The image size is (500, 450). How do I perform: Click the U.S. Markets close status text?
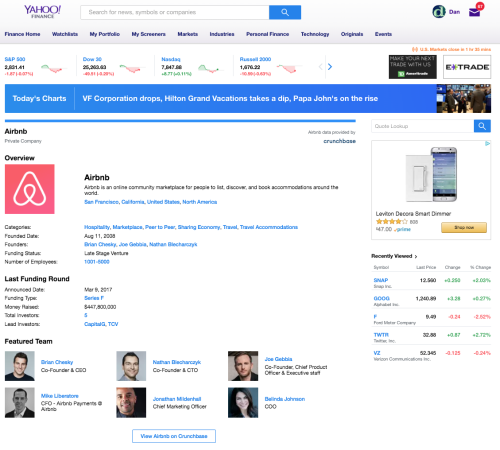pos(455,49)
